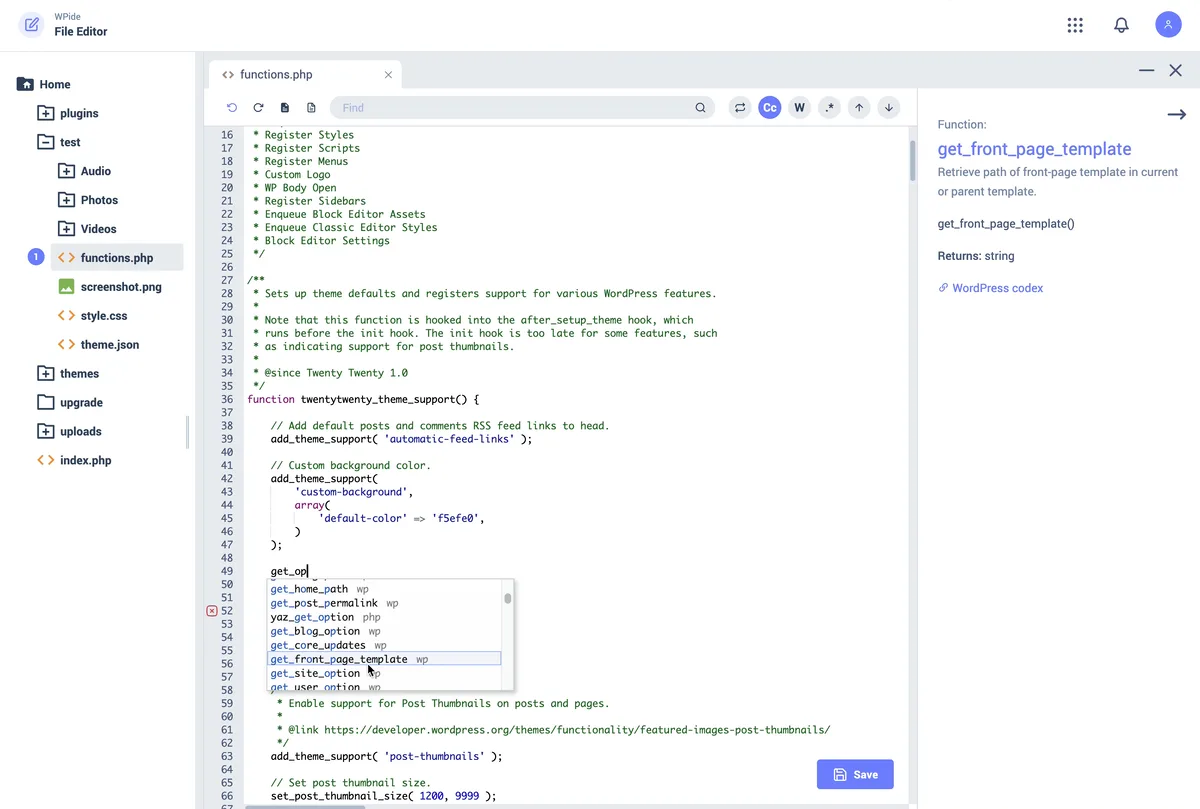
Task: Click the redo icon in the editor toolbar
Action: [x=258, y=107]
